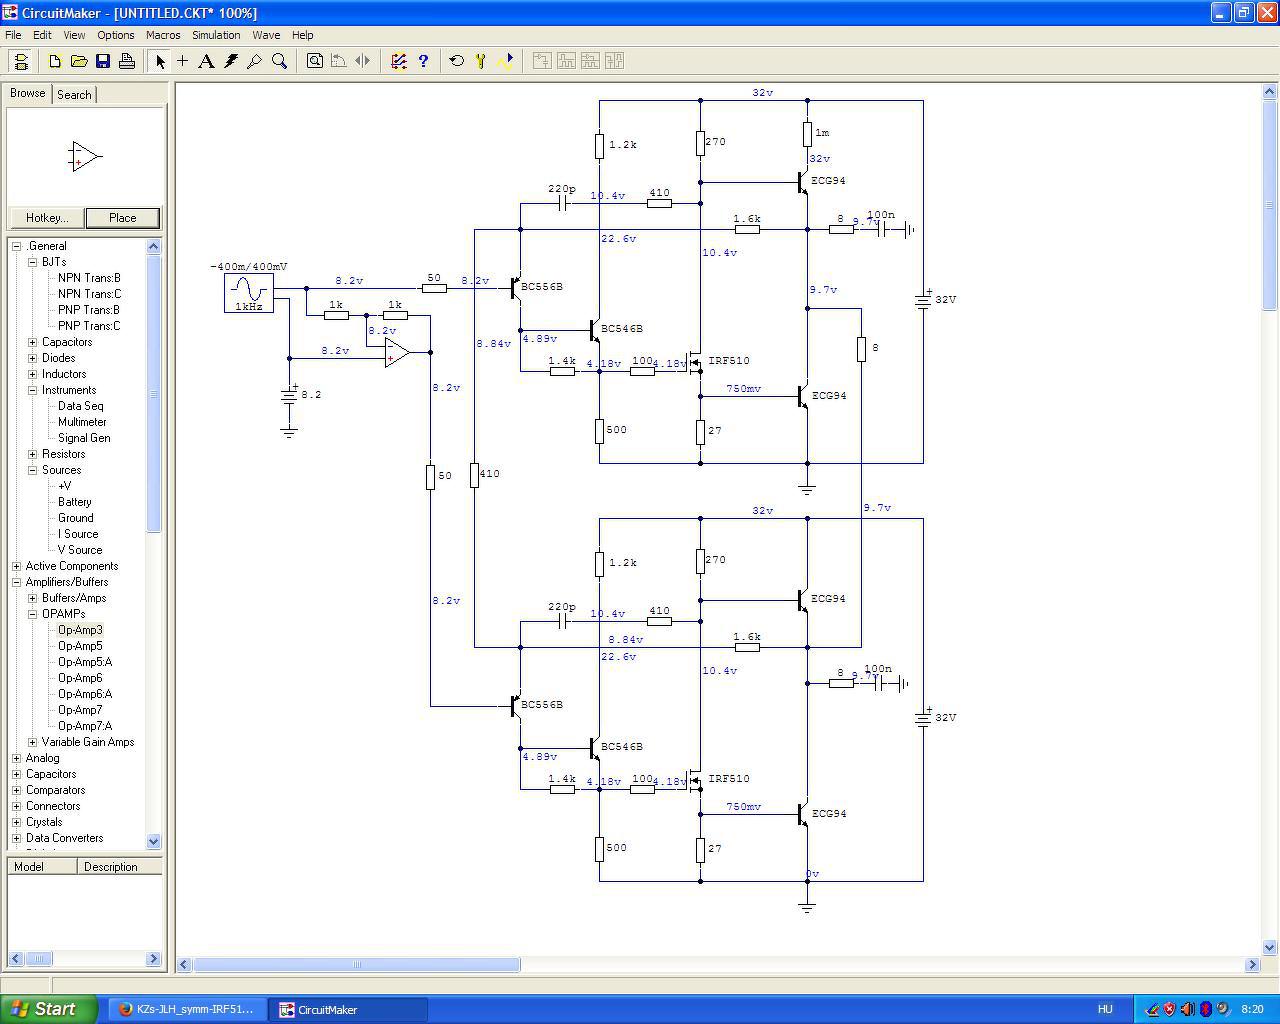Pick the Zoom magnifier tool

(x=279, y=61)
